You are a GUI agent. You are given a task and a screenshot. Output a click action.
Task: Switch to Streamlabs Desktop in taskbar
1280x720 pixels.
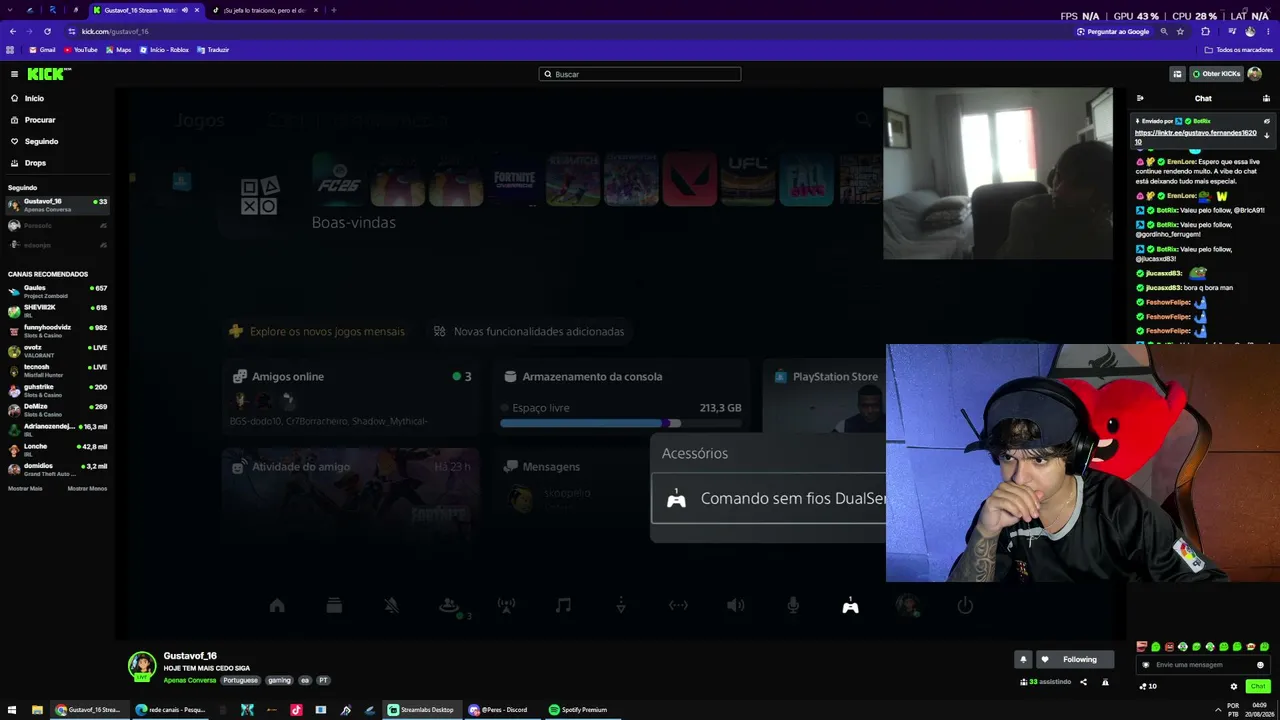(x=422, y=710)
